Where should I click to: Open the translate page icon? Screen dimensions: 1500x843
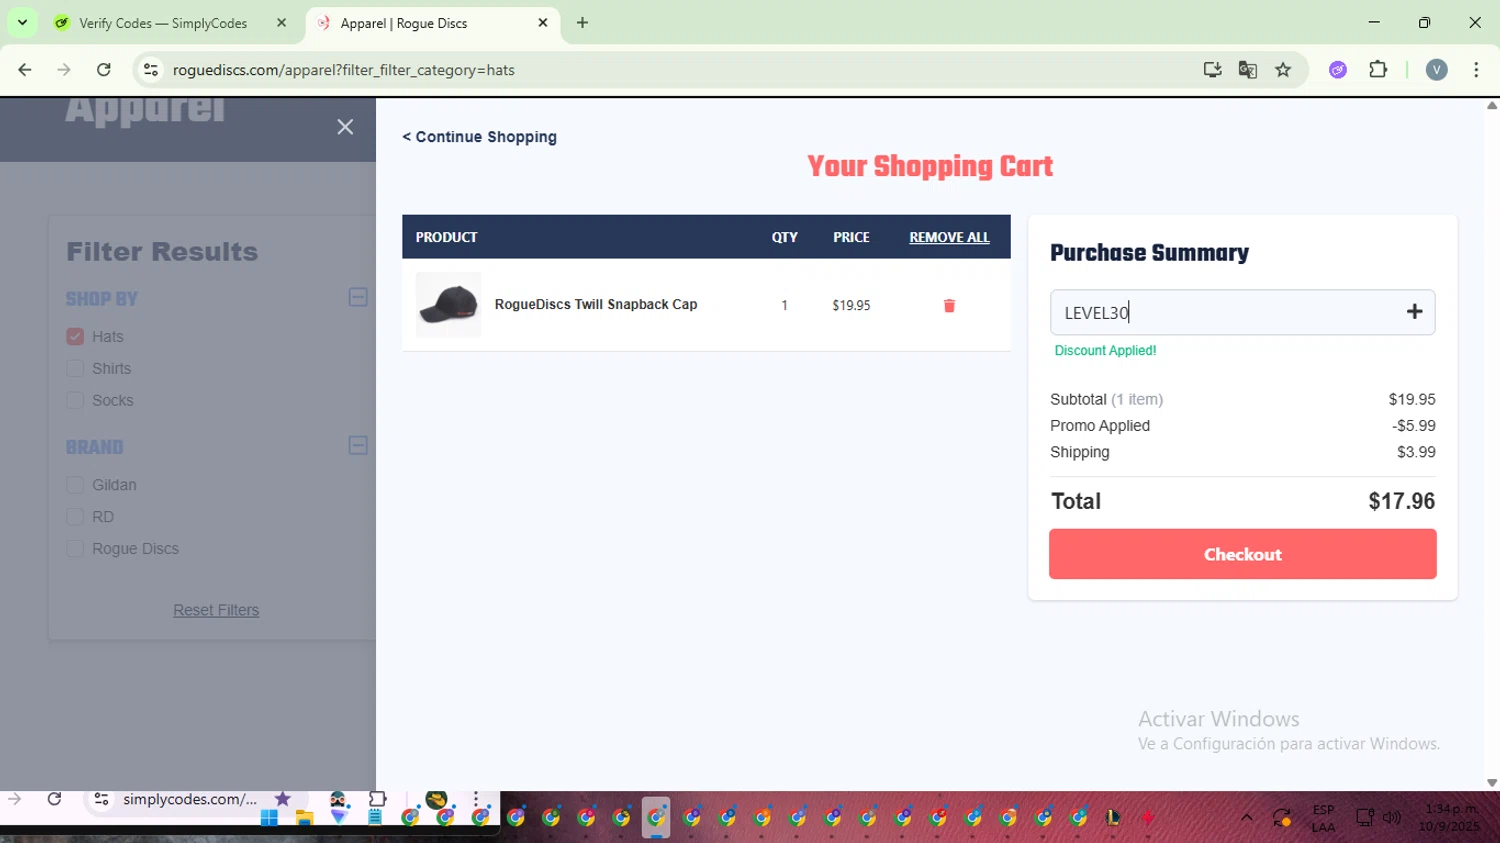[1247, 70]
